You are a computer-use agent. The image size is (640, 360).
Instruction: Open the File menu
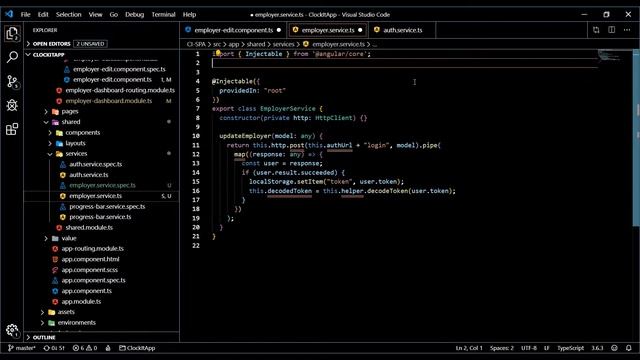point(25,14)
